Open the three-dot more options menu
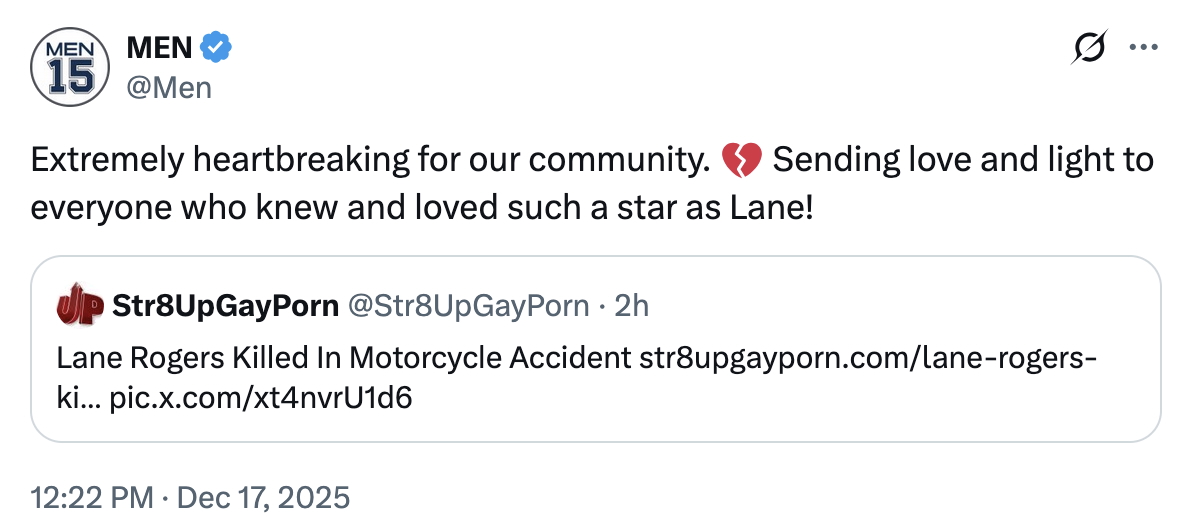The height and width of the screenshot is (526, 1192). (x=1143, y=47)
